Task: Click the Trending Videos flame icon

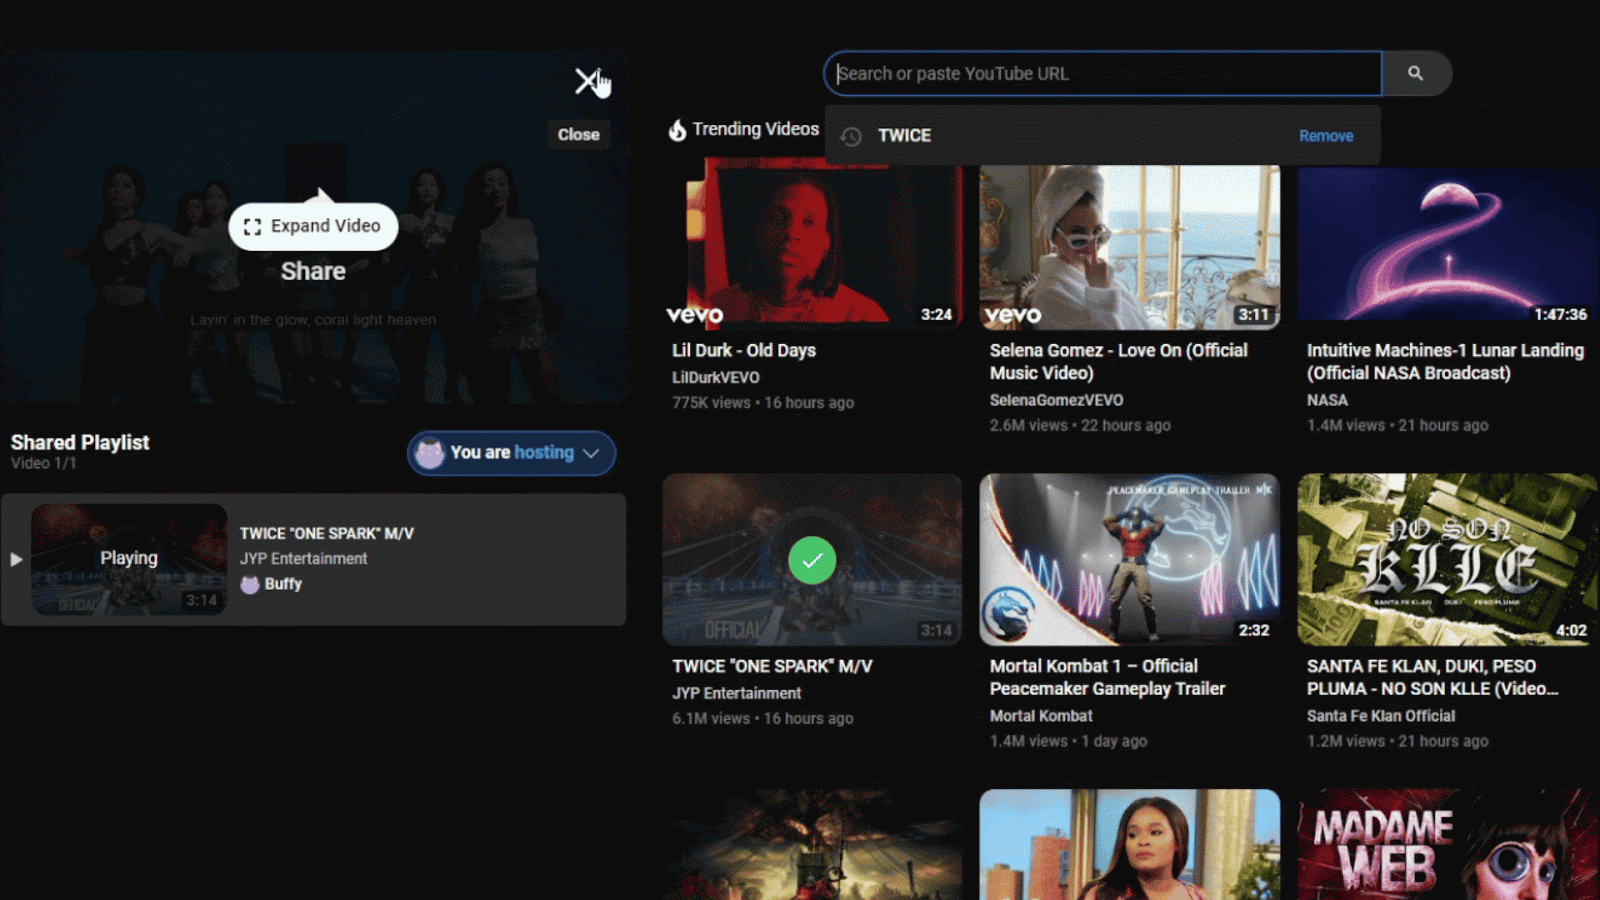Action: [677, 130]
